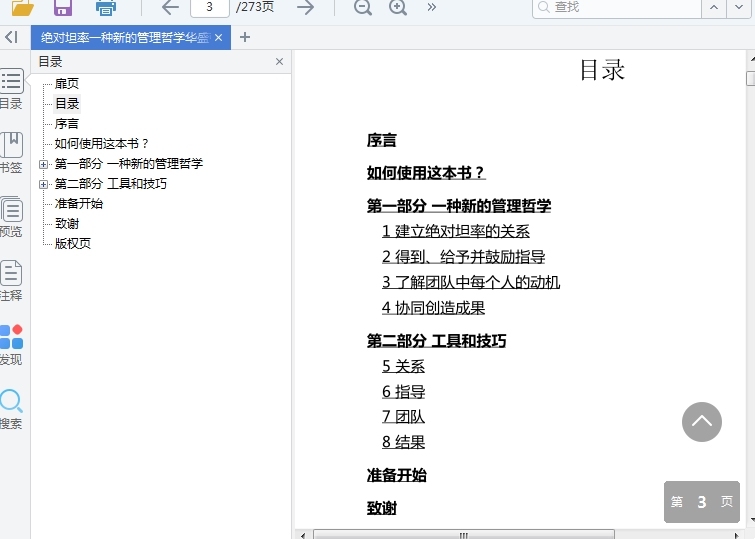Open link 3 了解团队中每个人的动机

[471, 282]
